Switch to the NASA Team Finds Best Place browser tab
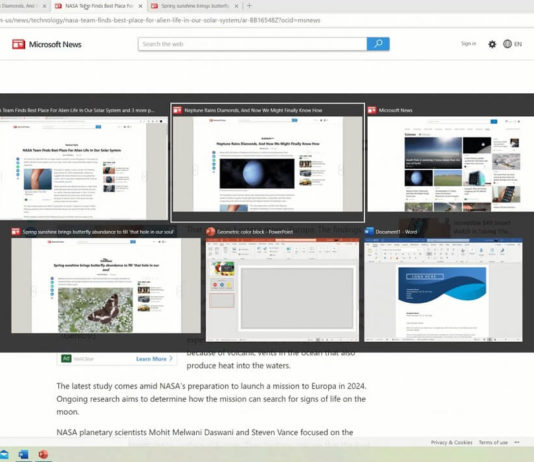 click(x=98, y=6)
